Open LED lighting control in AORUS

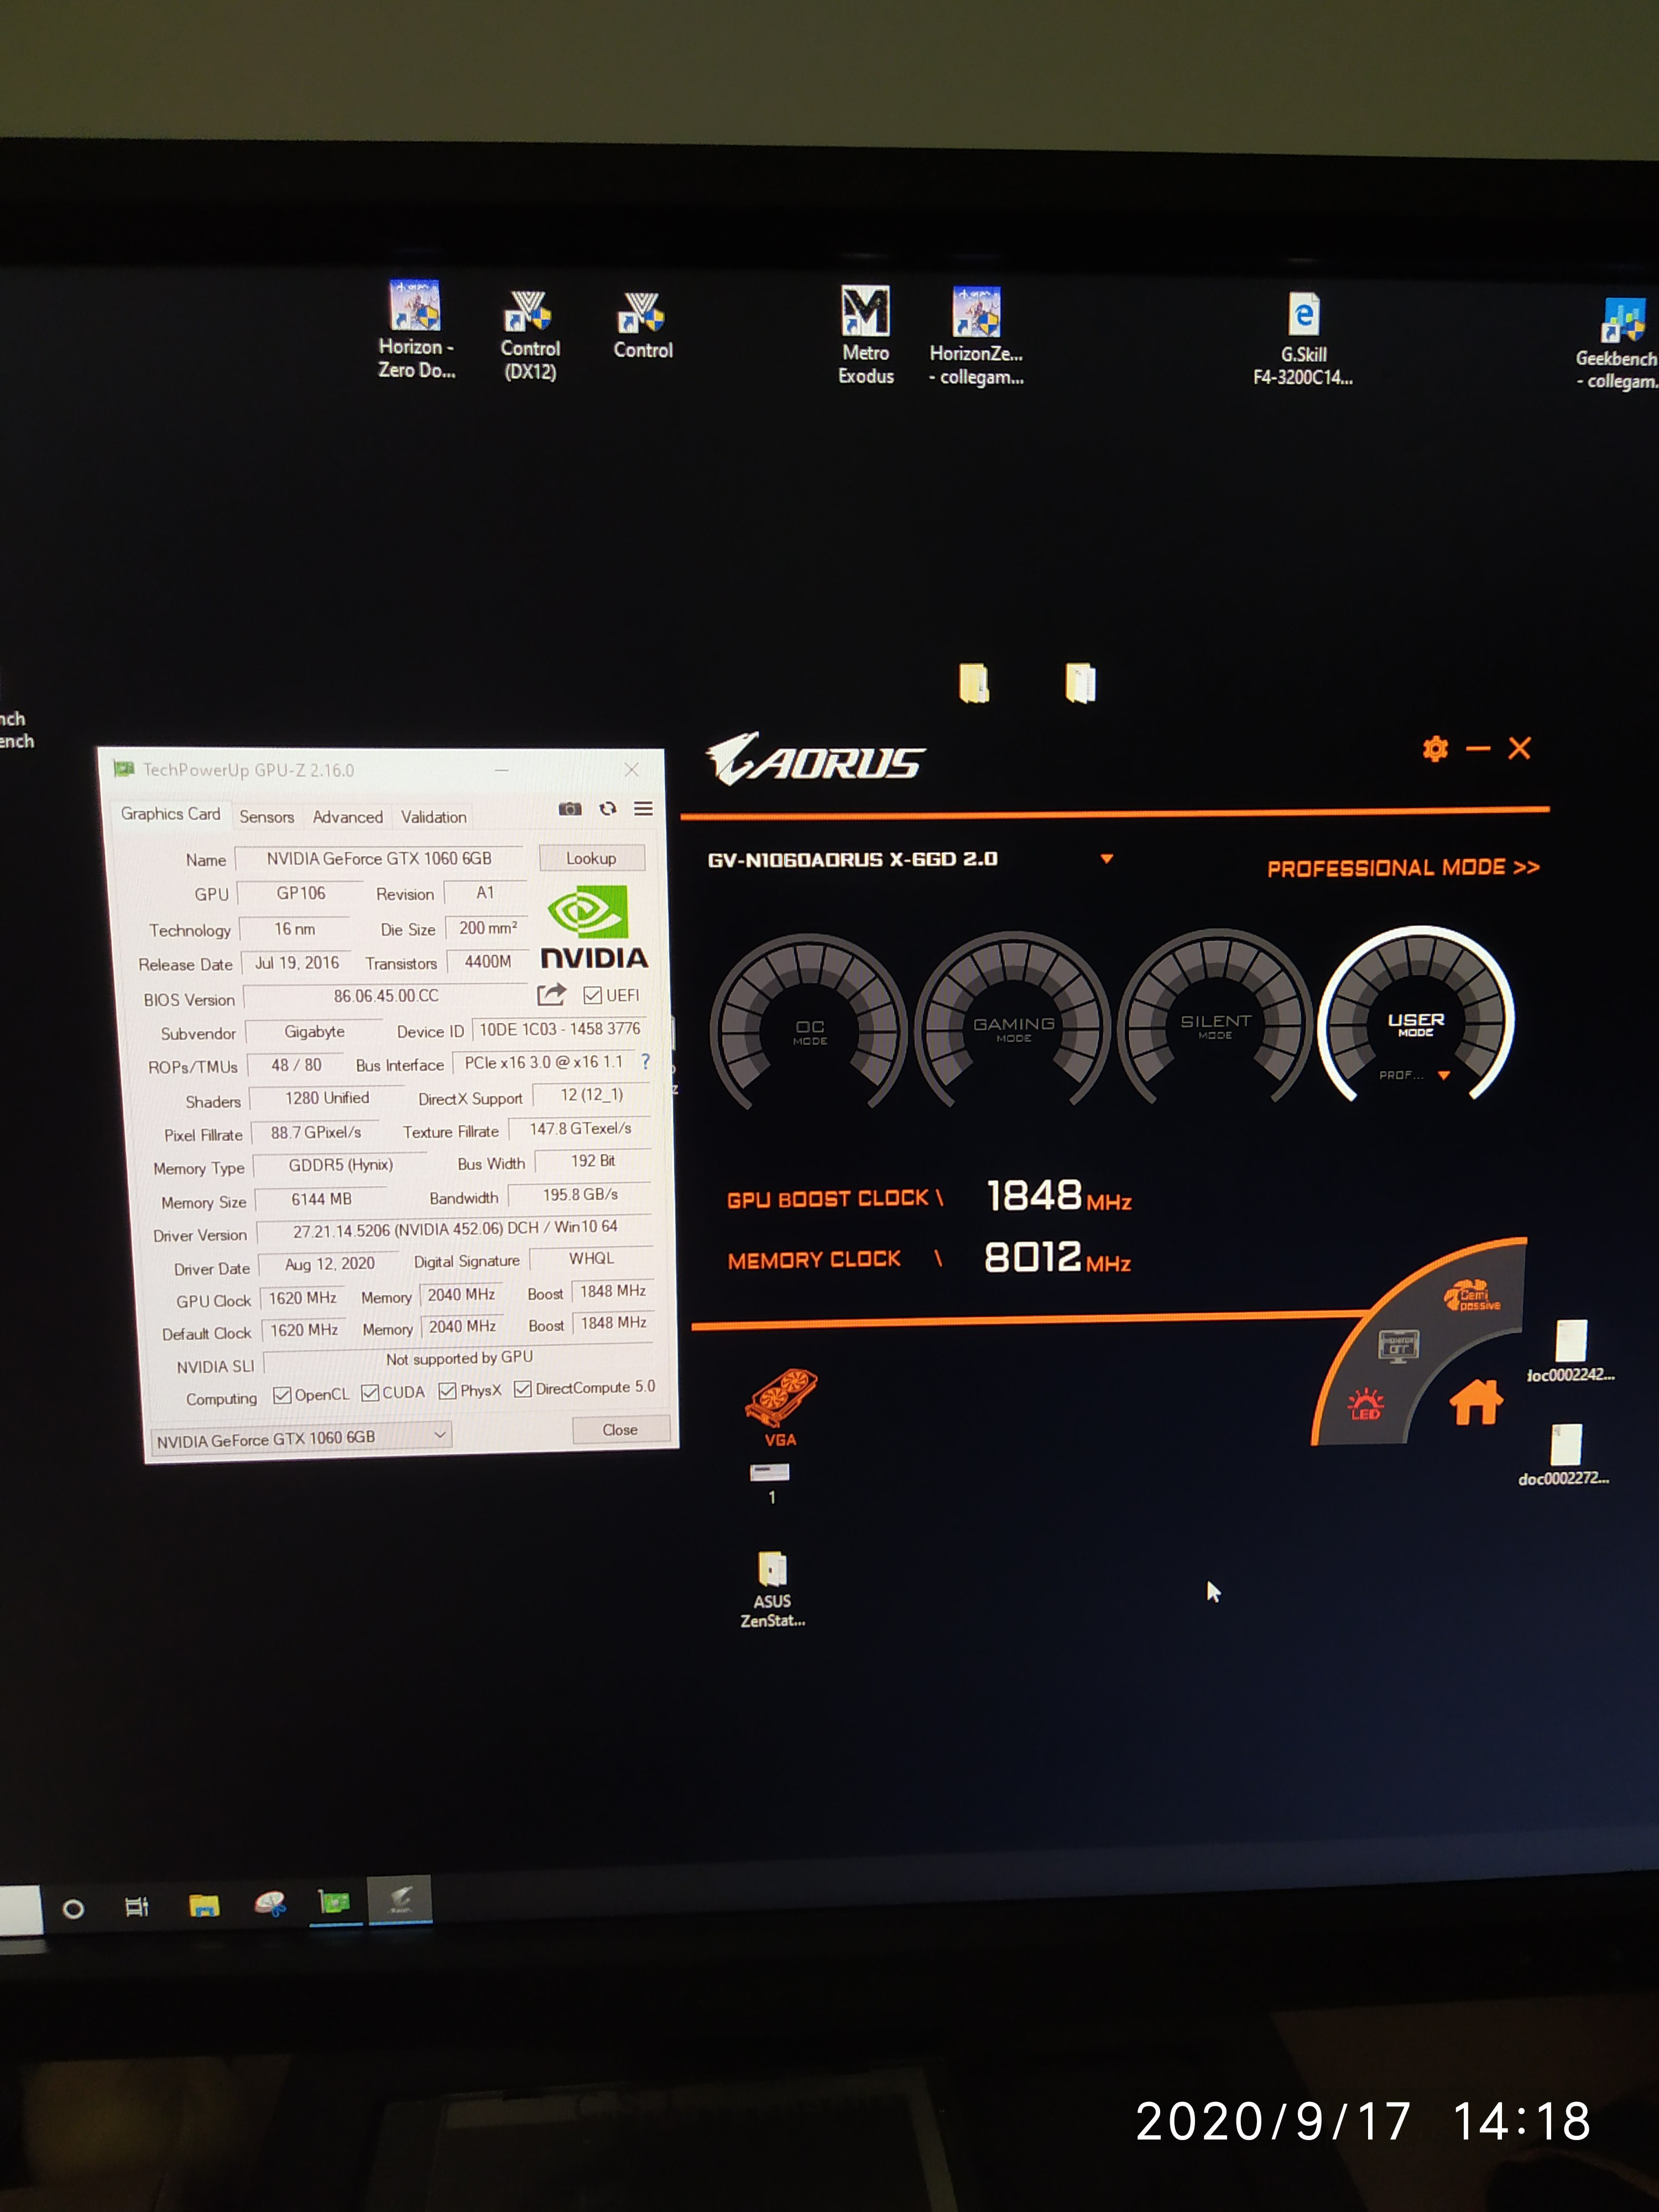pyautogui.click(x=1365, y=1404)
